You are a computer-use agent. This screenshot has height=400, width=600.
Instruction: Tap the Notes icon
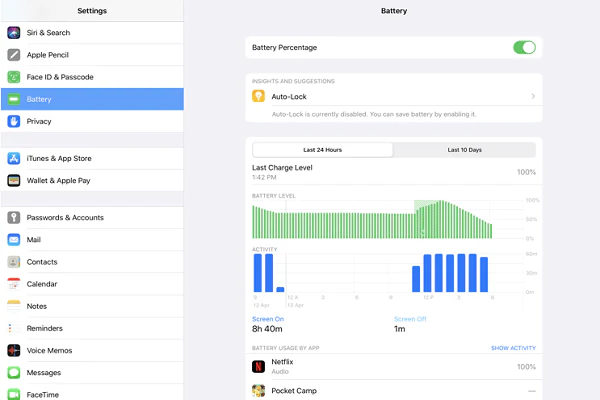[x=14, y=306]
